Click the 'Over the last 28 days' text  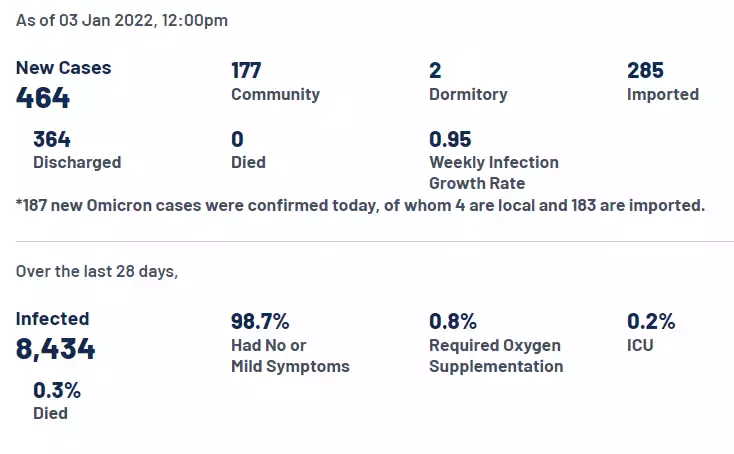[x=97, y=271]
